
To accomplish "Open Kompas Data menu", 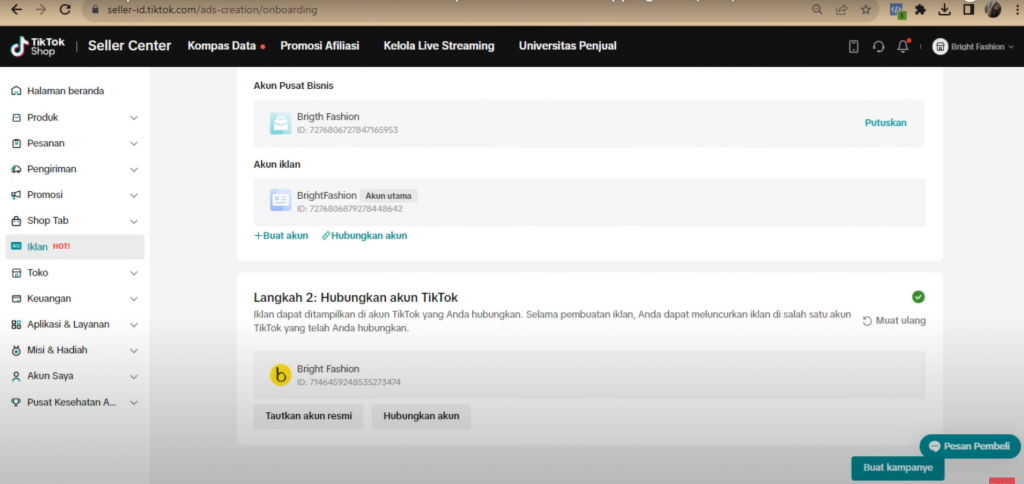I will point(223,46).
